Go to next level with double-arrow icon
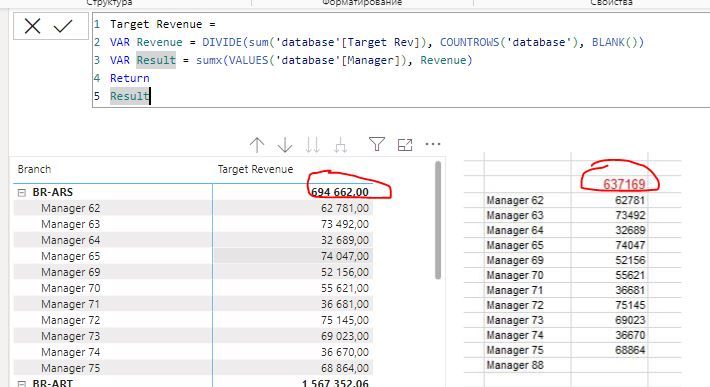The width and height of the screenshot is (710, 387). (312, 145)
